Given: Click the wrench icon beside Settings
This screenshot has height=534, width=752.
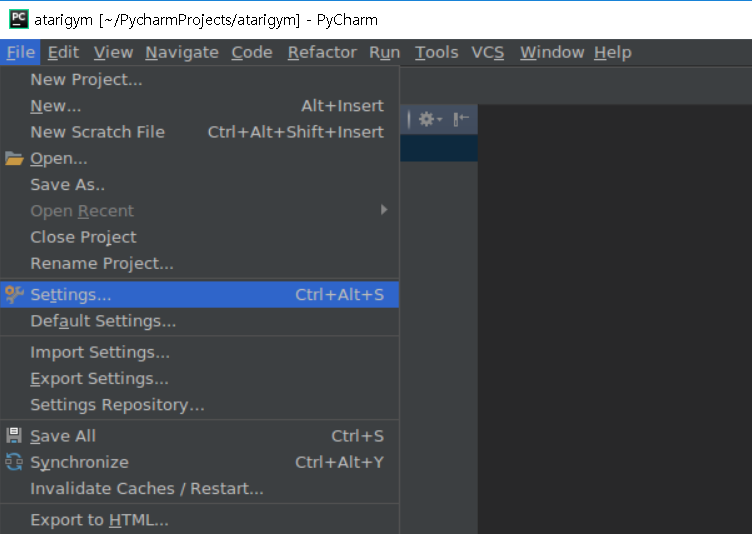Looking at the screenshot, I should 14,295.
